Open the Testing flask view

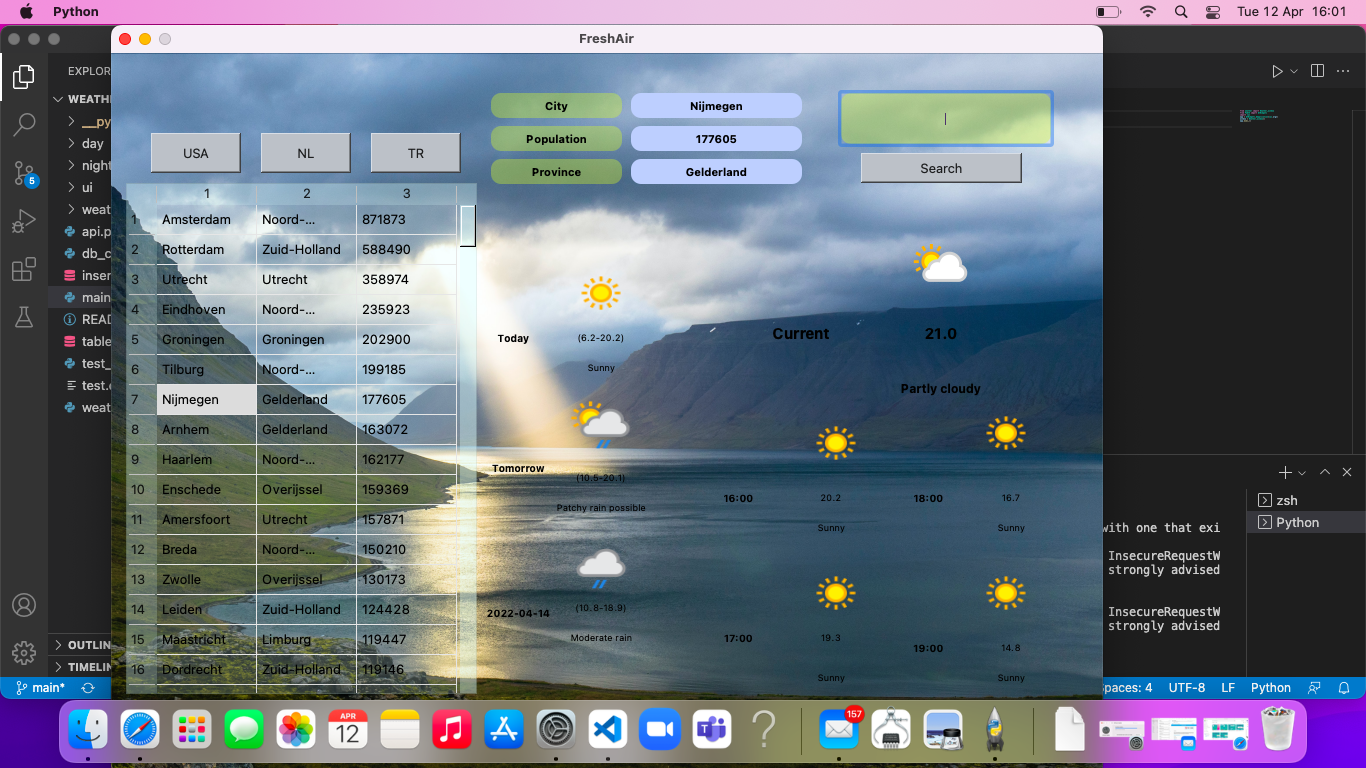pyautogui.click(x=24, y=317)
